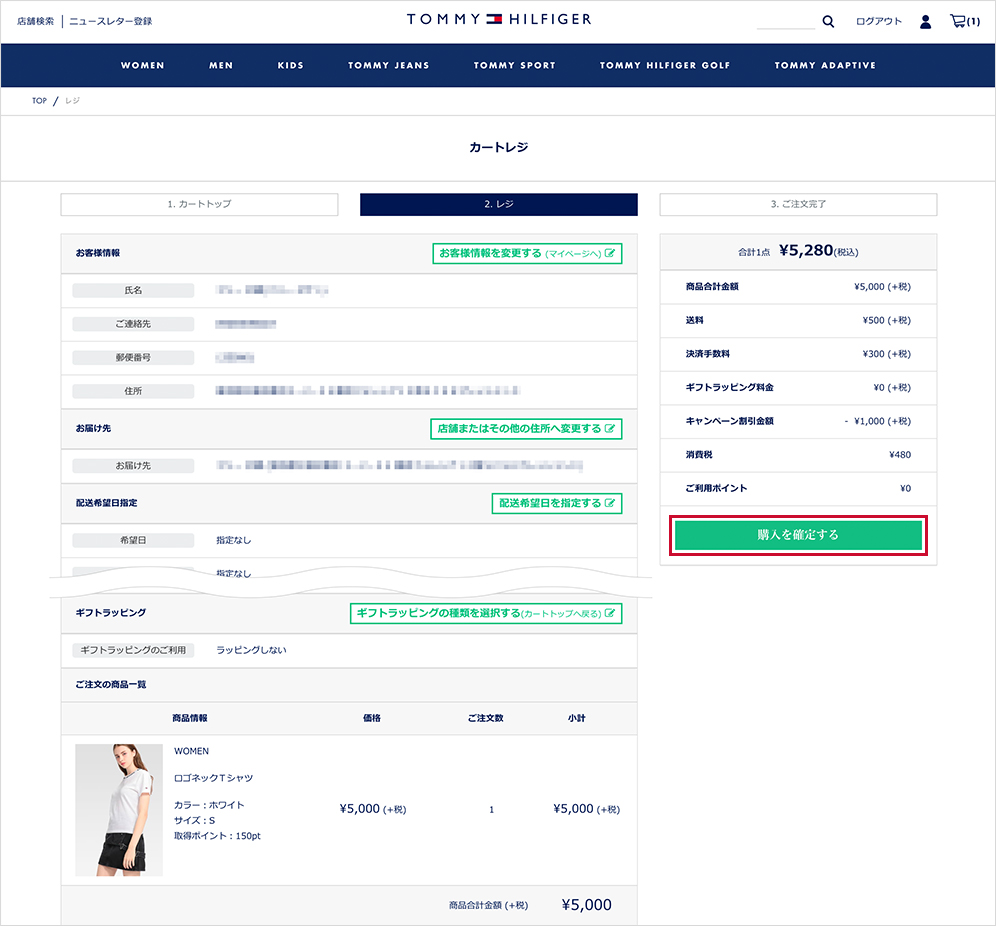
Task: Open the TOMMY HILFIGER GOLF menu
Action: click(x=665, y=65)
